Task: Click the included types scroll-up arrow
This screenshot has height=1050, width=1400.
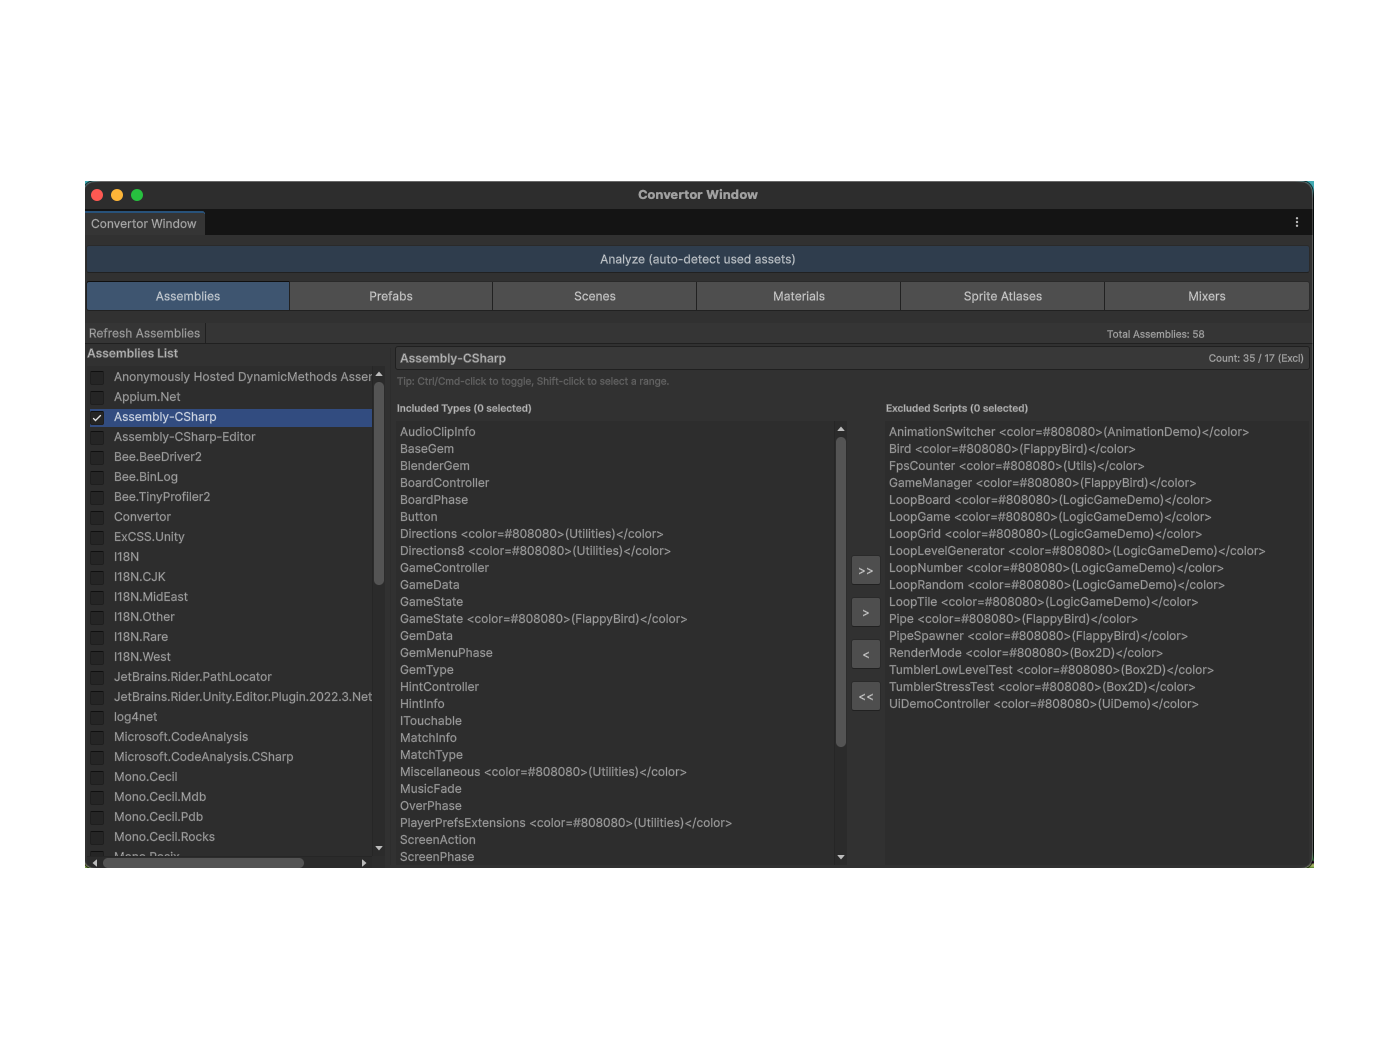Action: click(841, 430)
